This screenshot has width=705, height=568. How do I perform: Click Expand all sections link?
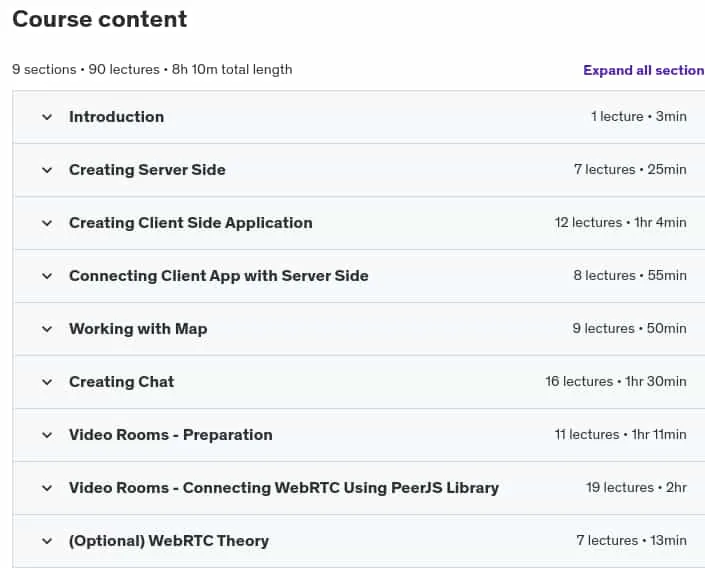(x=644, y=70)
